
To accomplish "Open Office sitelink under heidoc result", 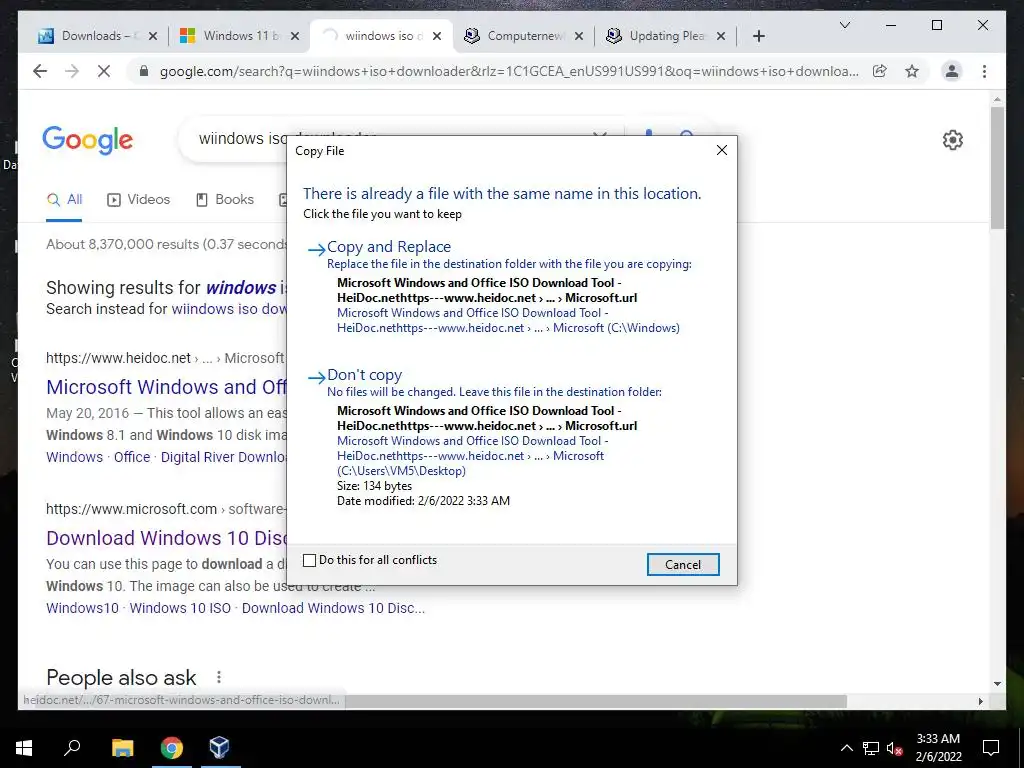I will click(132, 457).
